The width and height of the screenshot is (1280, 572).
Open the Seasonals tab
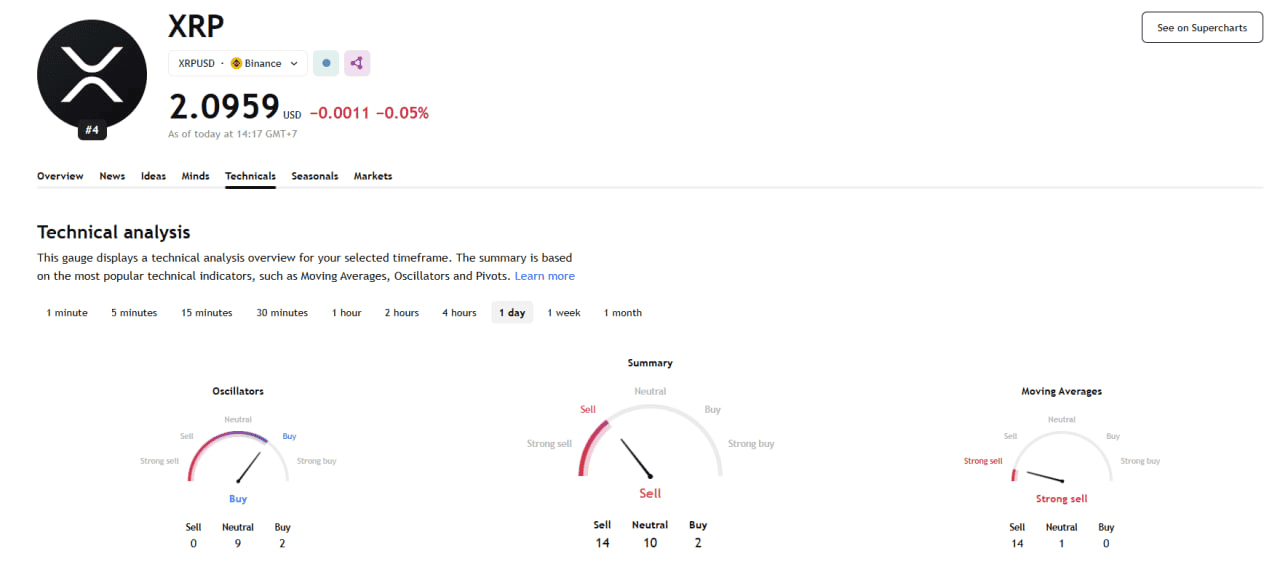[315, 176]
